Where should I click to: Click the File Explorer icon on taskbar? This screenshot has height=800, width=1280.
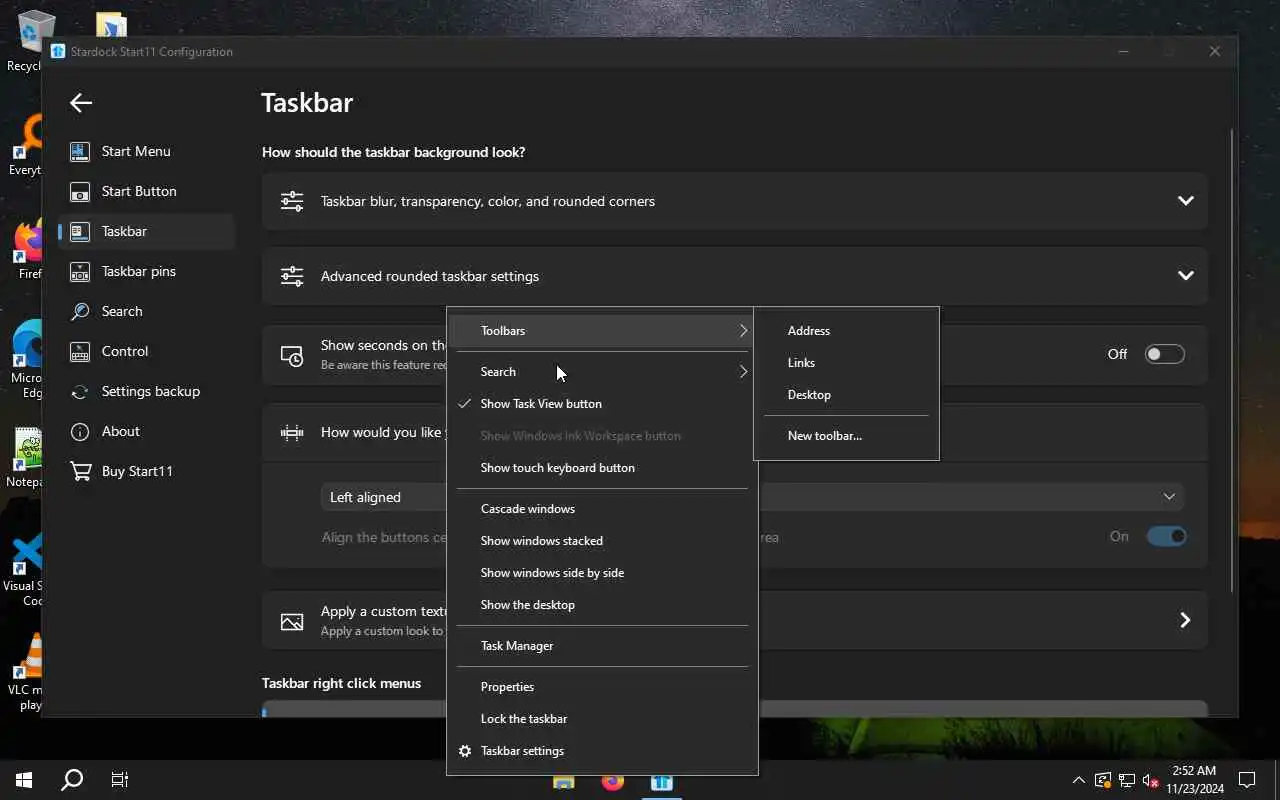click(x=564, y=781)
